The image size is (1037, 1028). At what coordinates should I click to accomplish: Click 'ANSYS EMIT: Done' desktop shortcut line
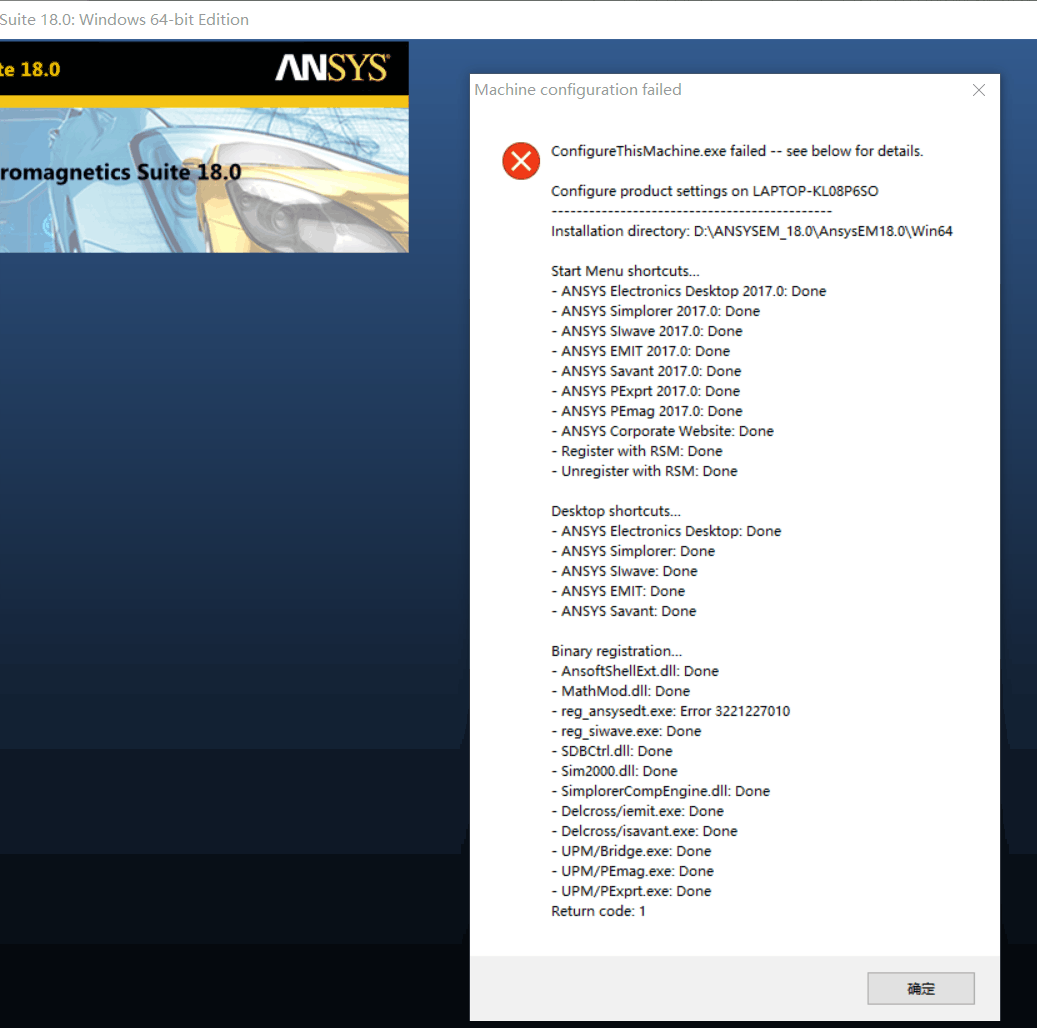click(x=618, y=591)
